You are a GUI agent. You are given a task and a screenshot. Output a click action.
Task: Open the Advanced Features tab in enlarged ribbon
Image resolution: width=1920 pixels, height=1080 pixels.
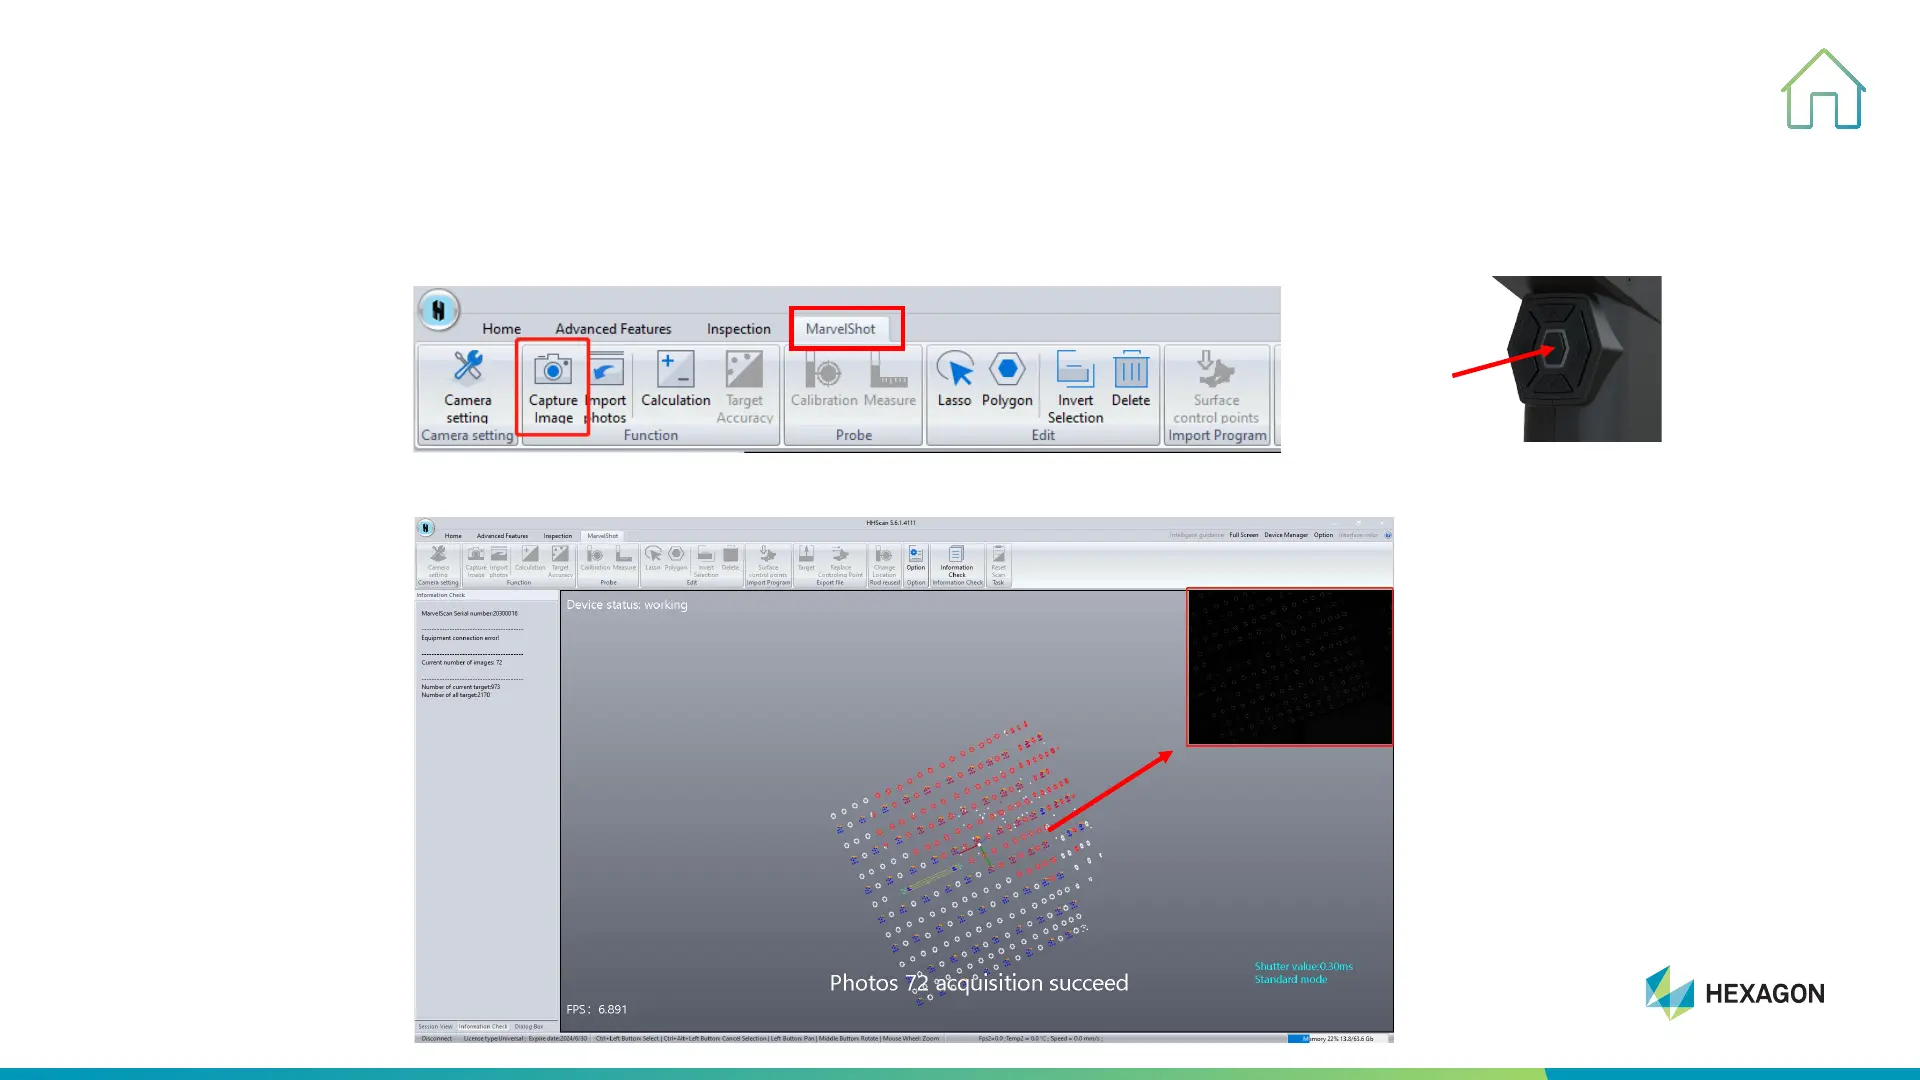tap(613, 329)
